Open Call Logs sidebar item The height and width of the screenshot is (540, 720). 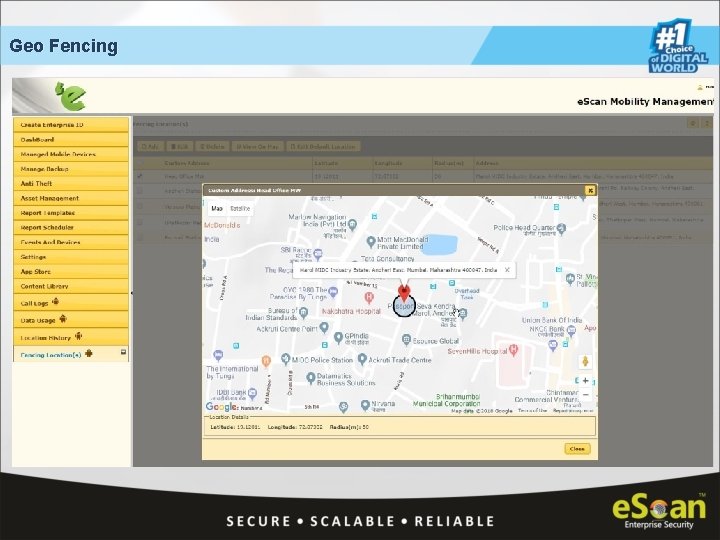[x=71, y=302]
